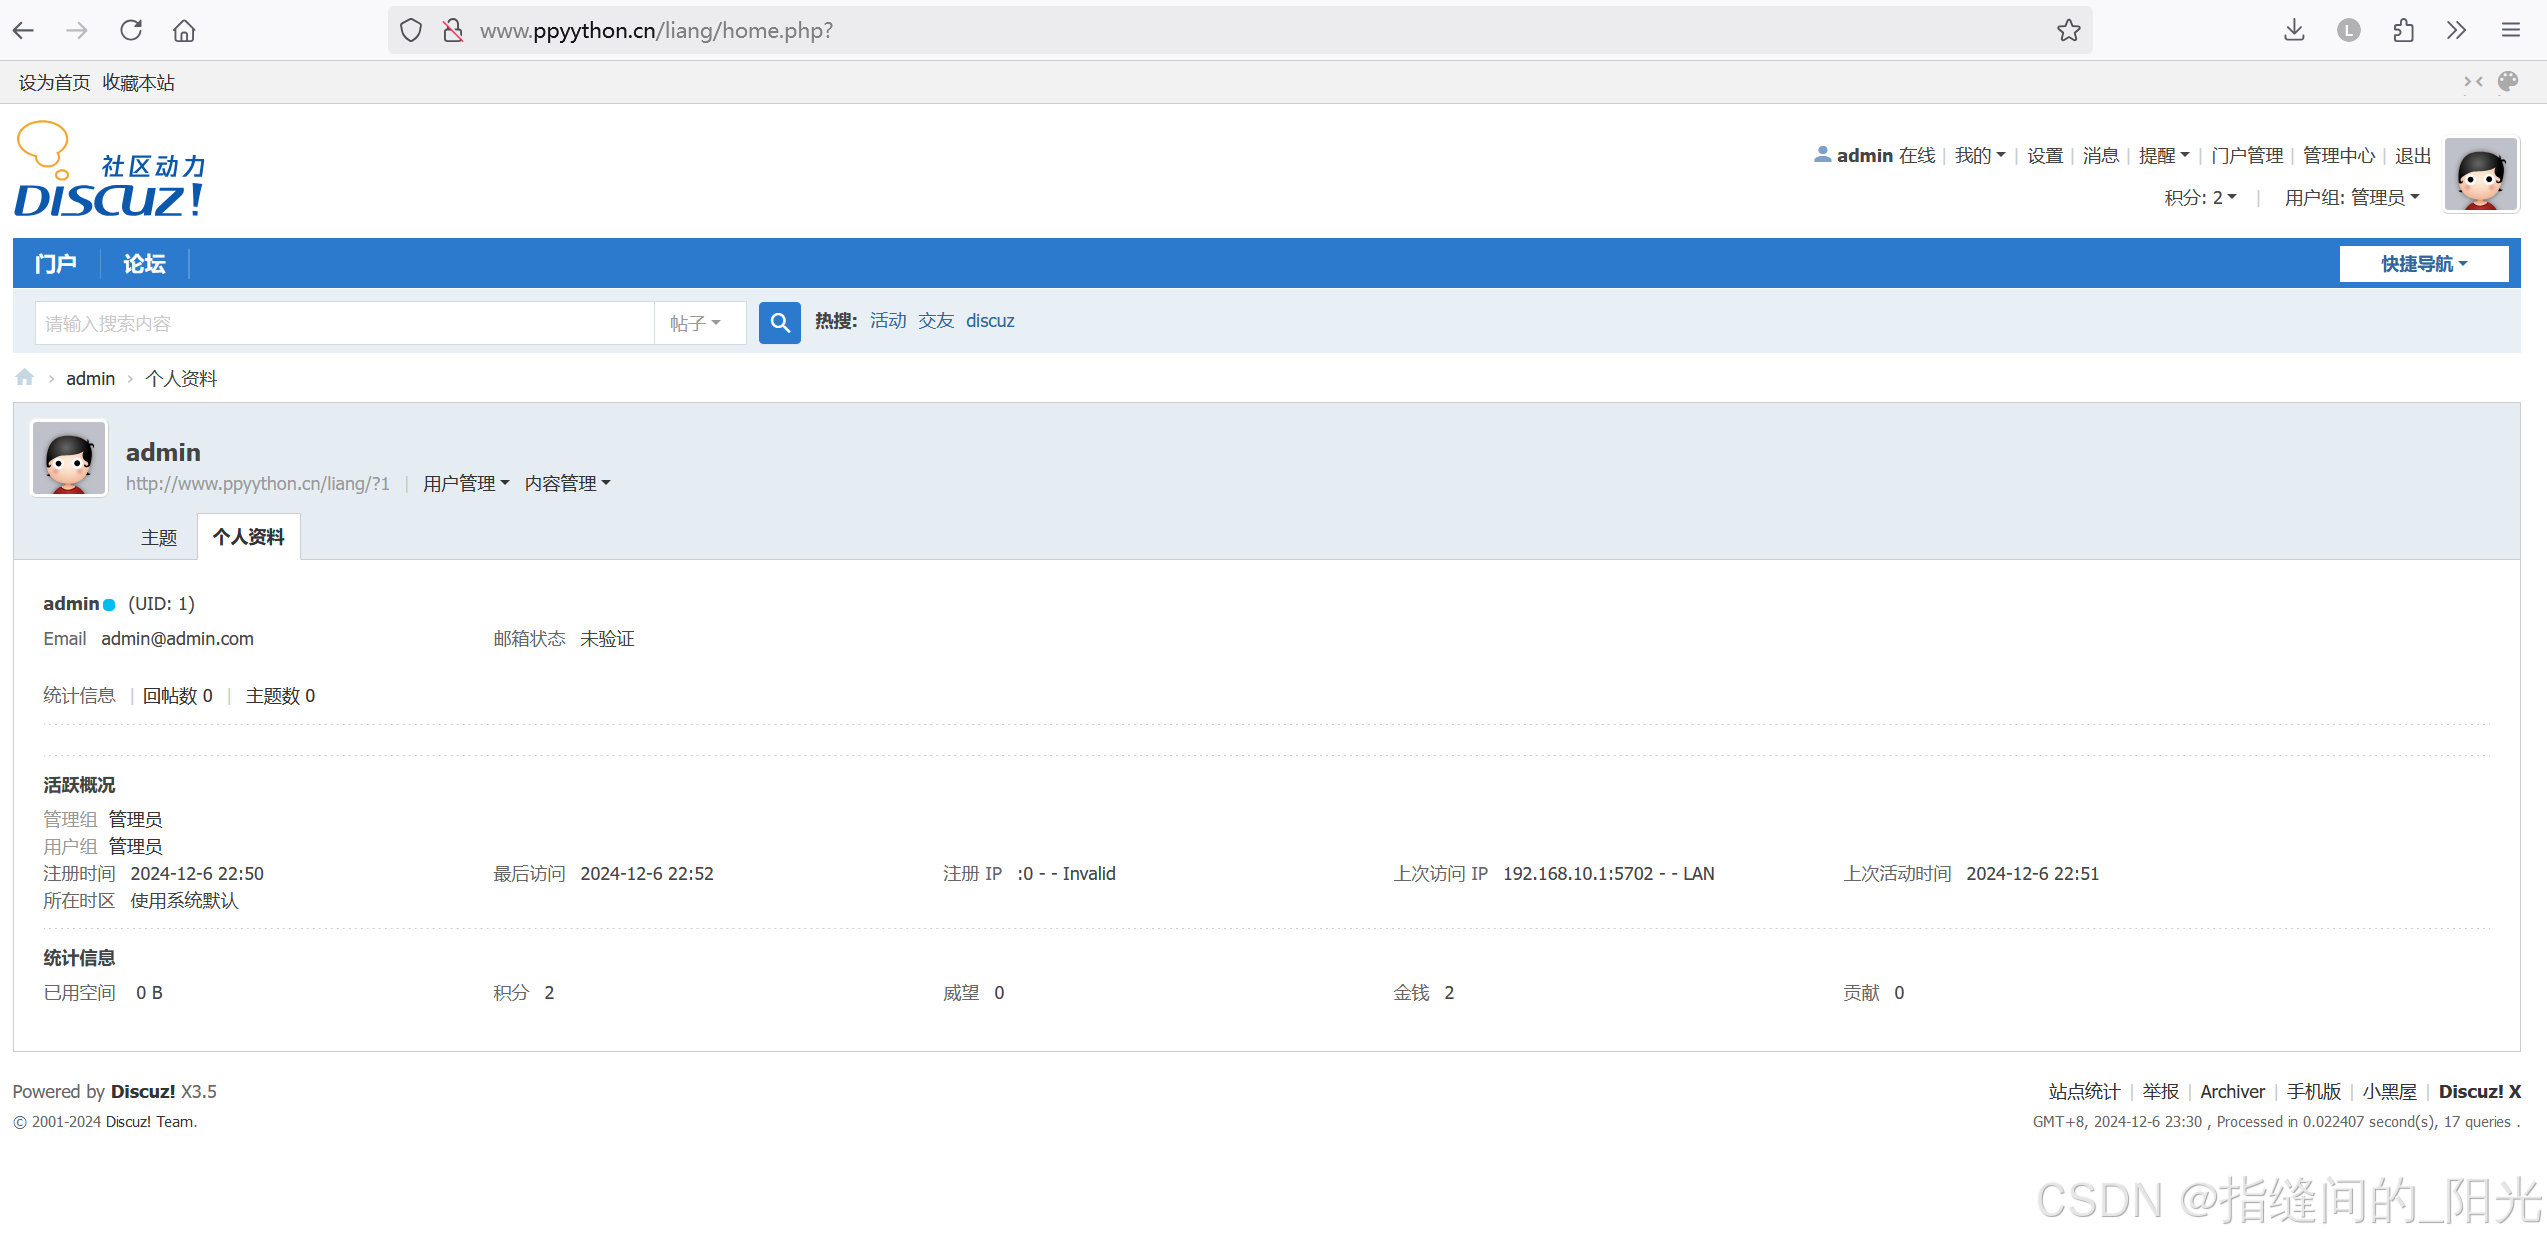Open the 用户管理 dropdown
The height and width of the screenshot is (1241, 2547).
465,484
